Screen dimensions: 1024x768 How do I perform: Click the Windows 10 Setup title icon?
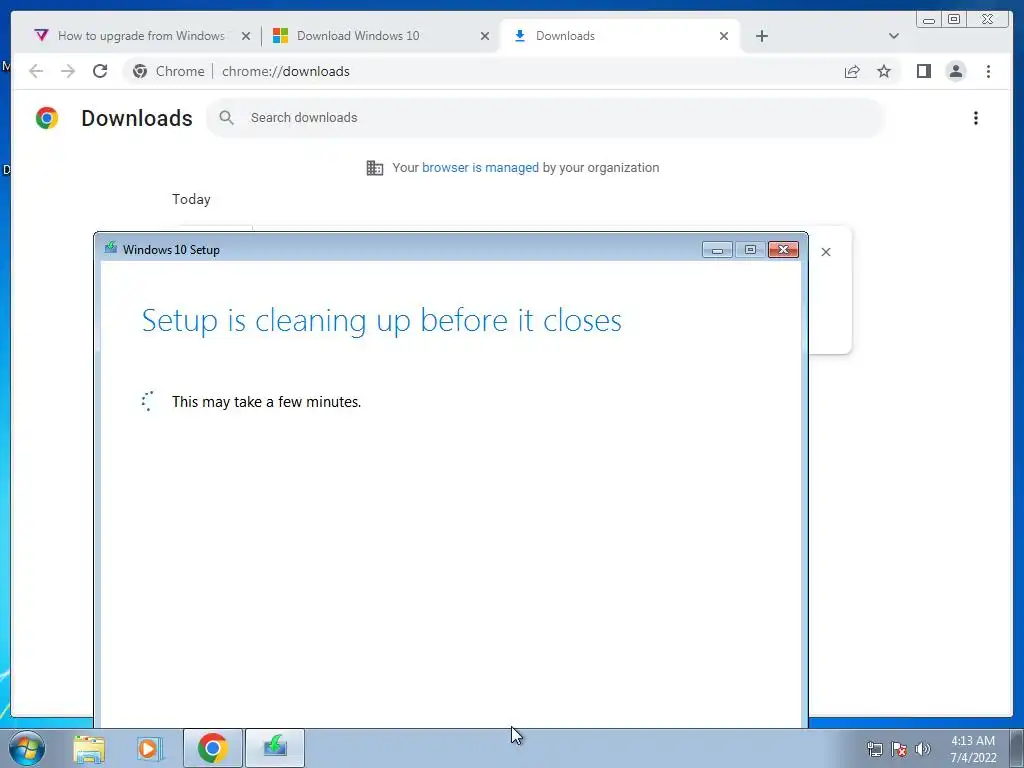pos(111,249)
